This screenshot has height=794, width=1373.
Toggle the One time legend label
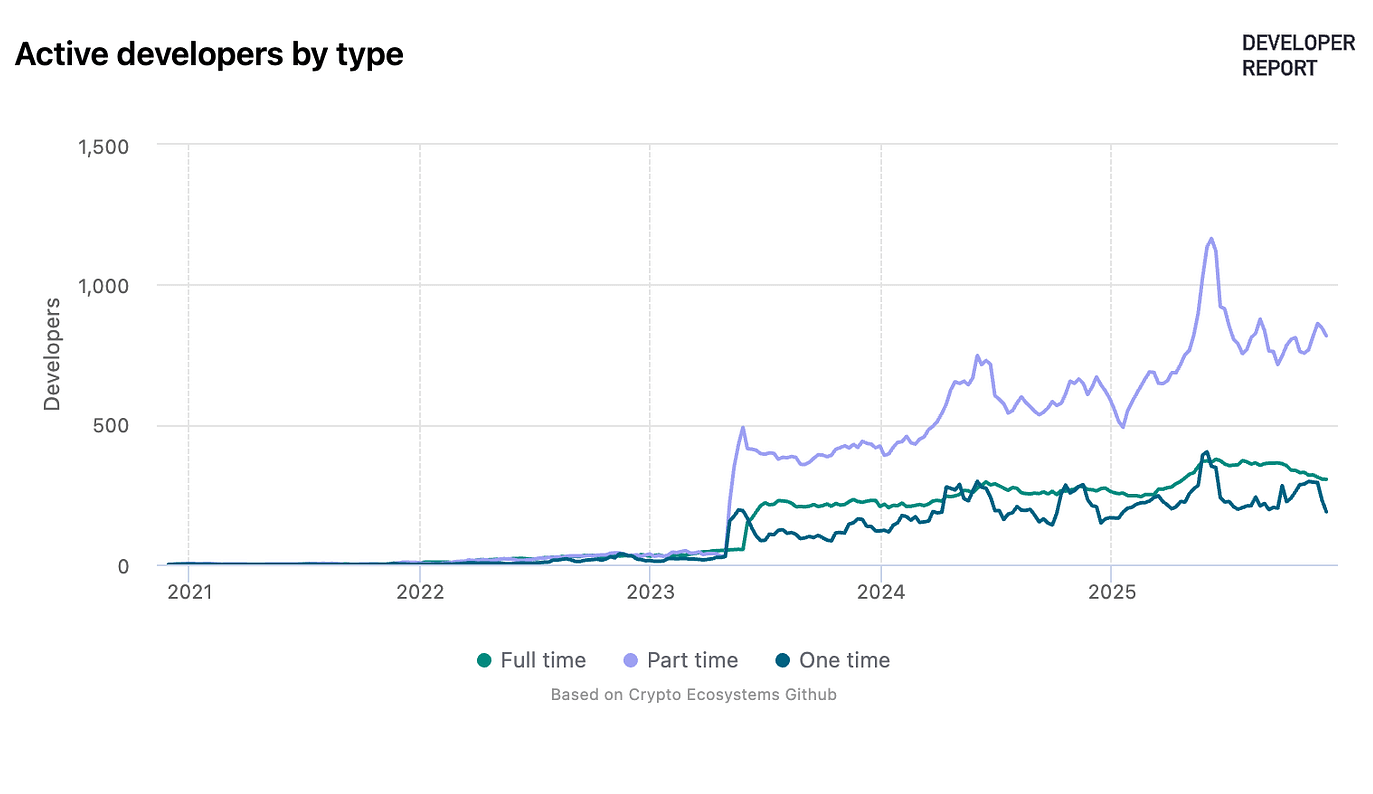tap(844, 661)
